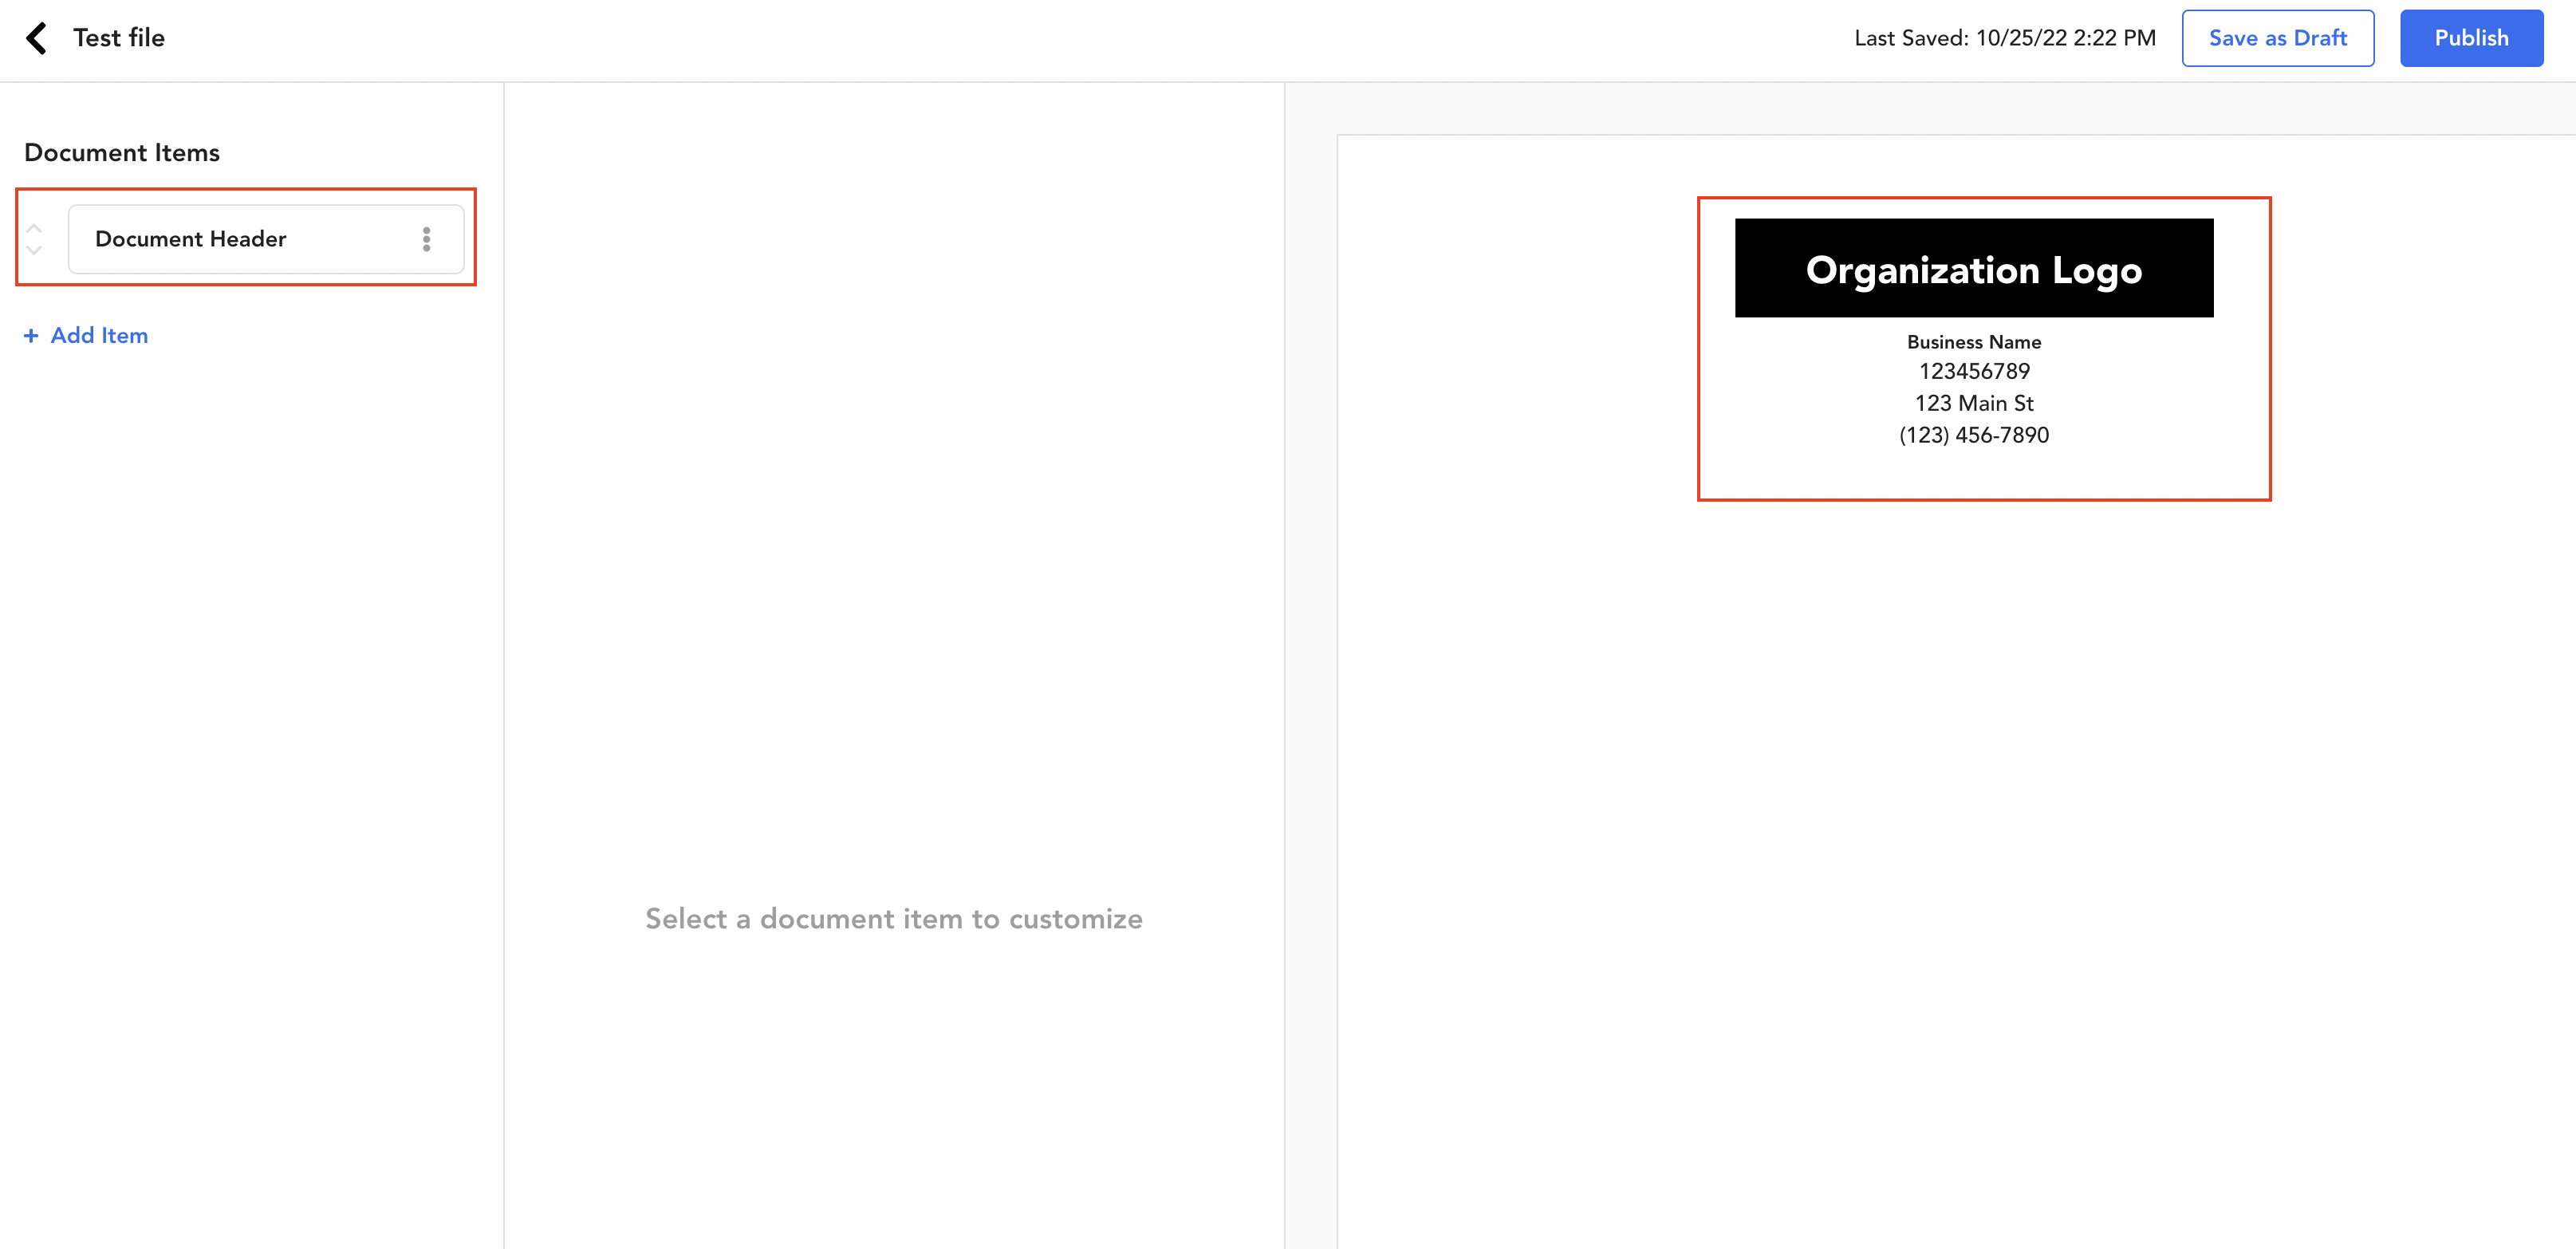
Task: Select the Document Header item
Action: (x=266, y=239)
